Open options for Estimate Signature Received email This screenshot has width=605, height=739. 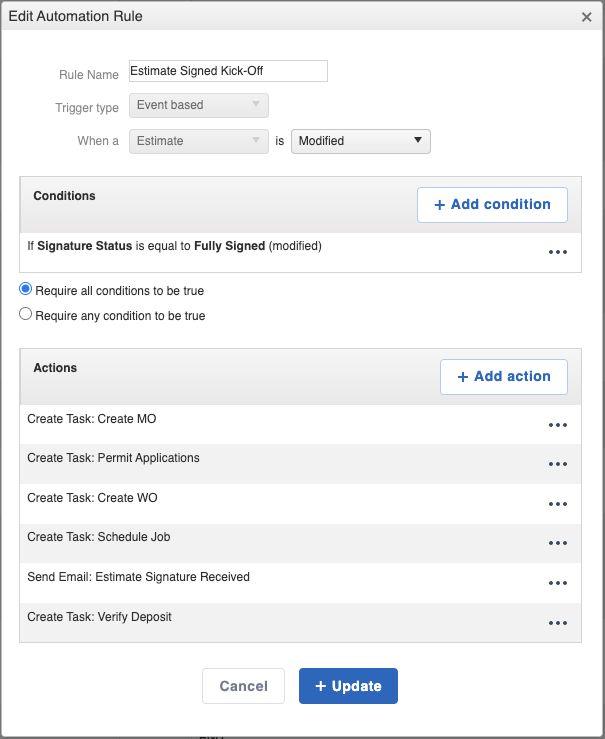click(x=558, y=583)
